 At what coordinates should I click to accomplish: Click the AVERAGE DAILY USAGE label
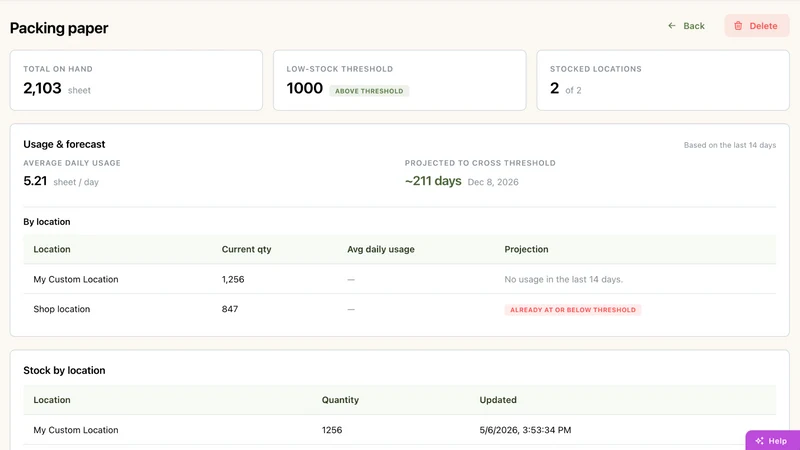[x=72, y=163]
